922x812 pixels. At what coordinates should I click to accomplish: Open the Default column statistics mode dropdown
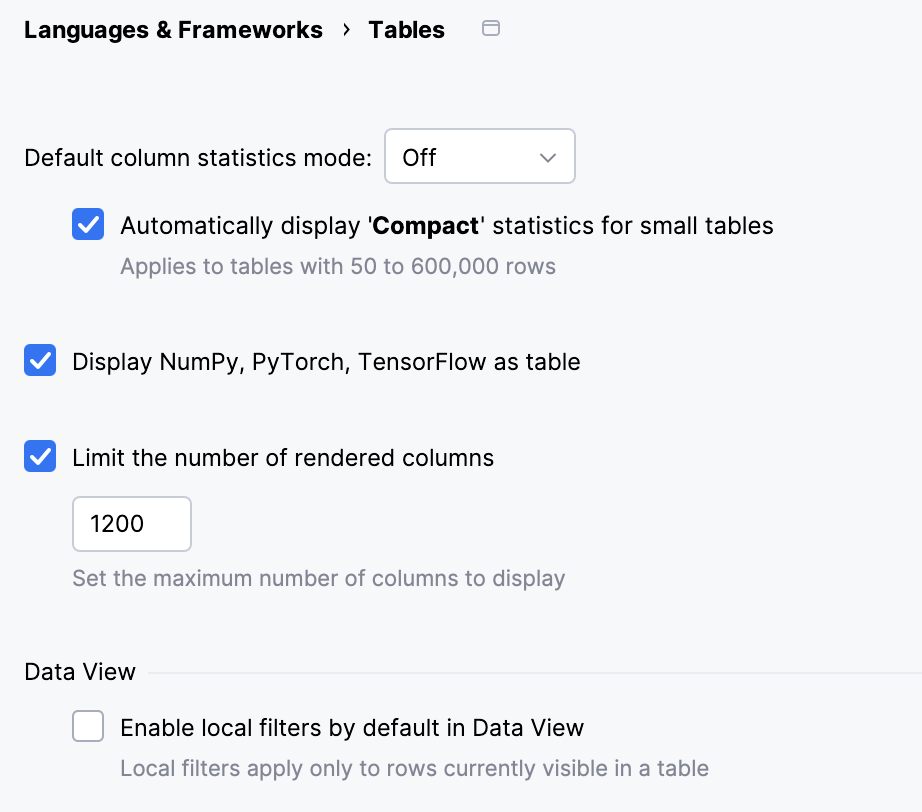point(479,157)
